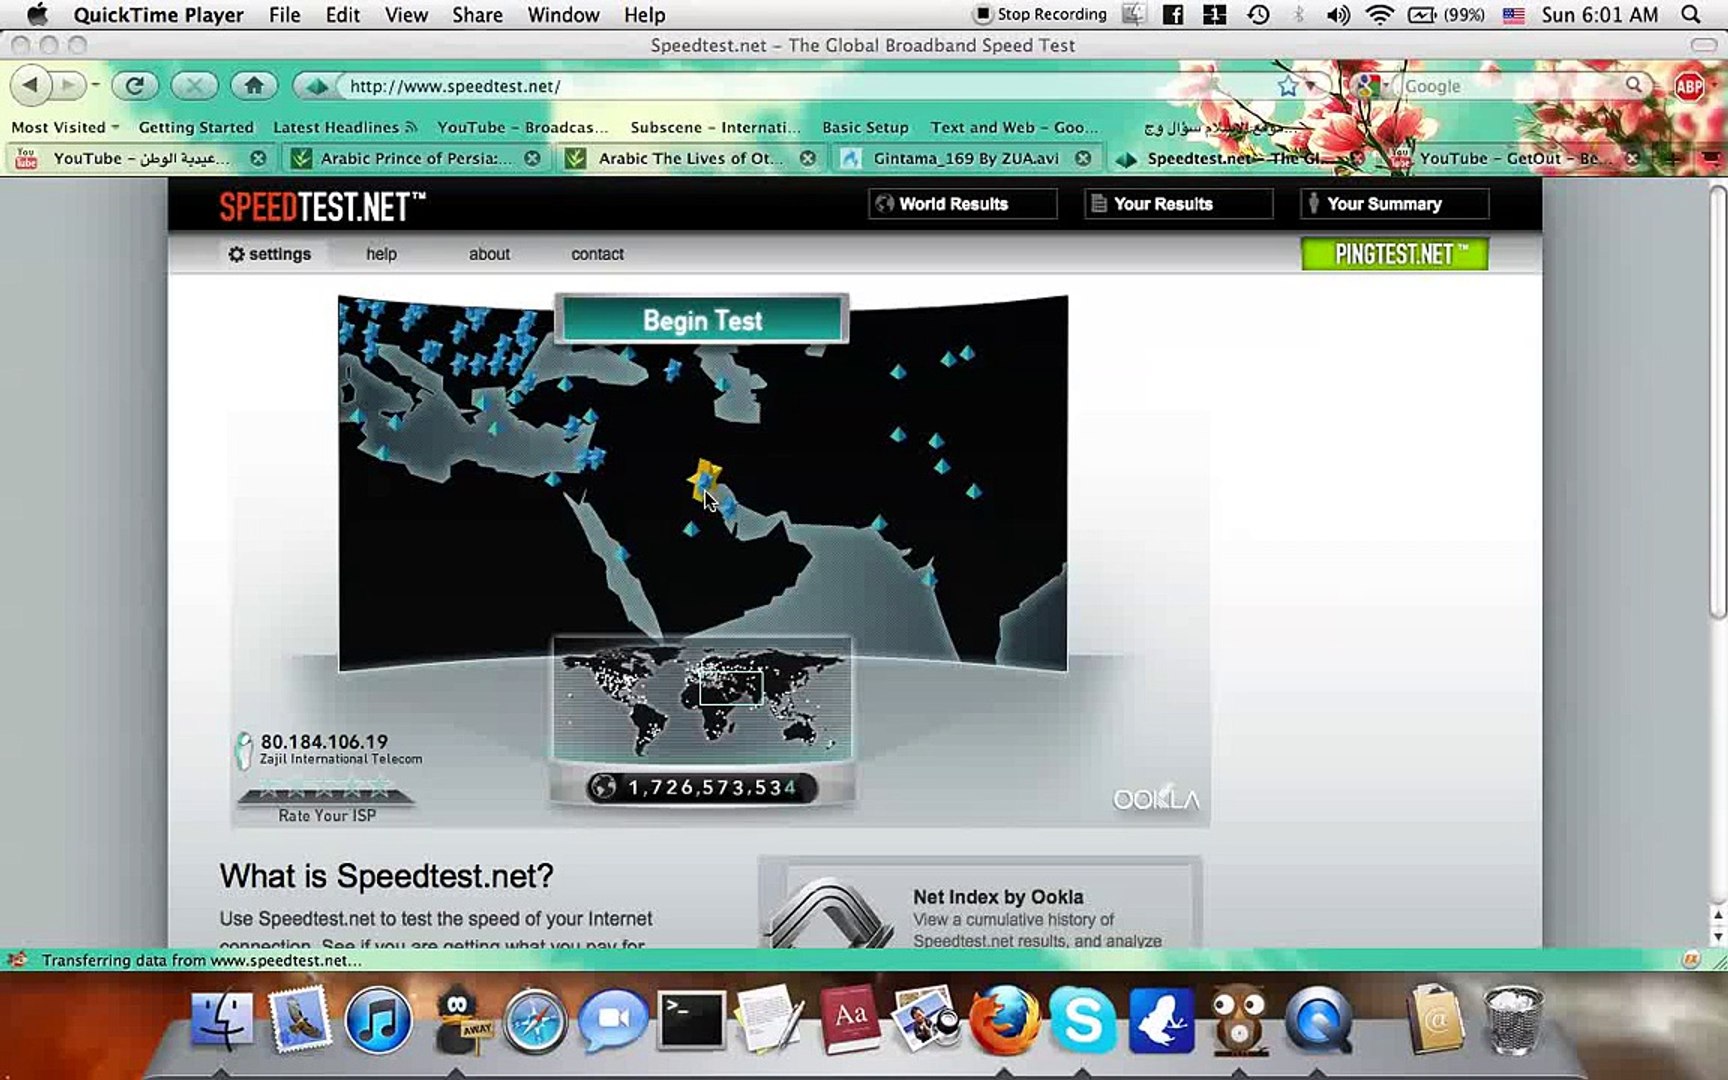1728x1080 pixels.
Task: Open the search engine chooser dropdown
Action: [1370, 86]
